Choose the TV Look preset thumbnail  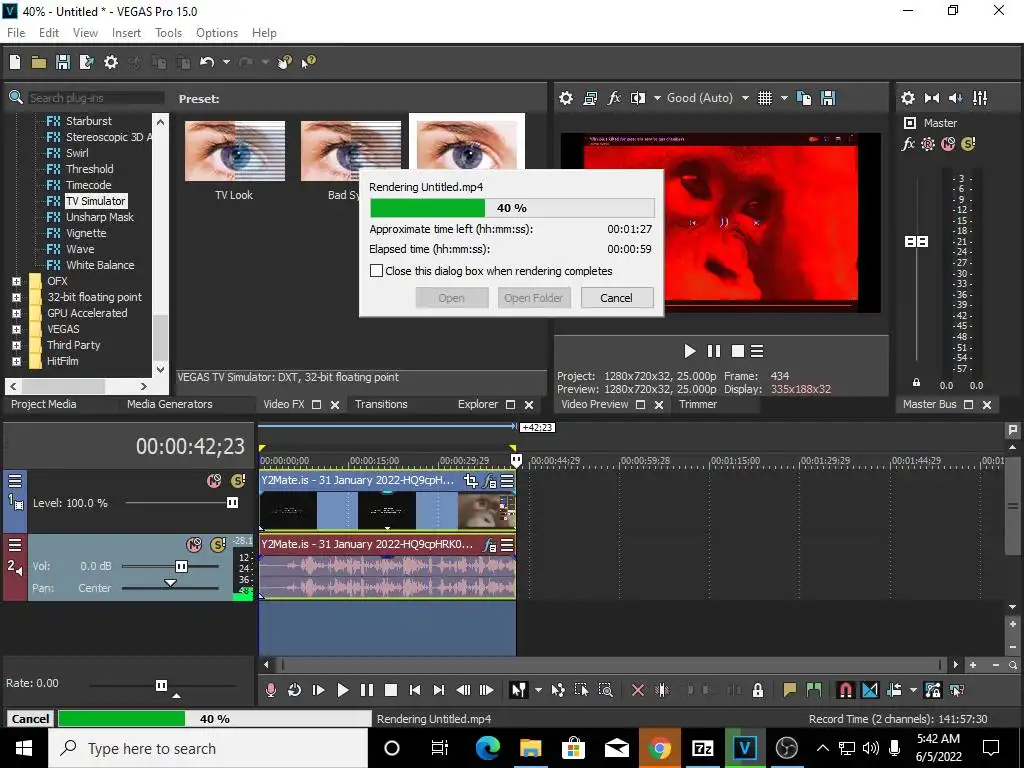point(234,151)
